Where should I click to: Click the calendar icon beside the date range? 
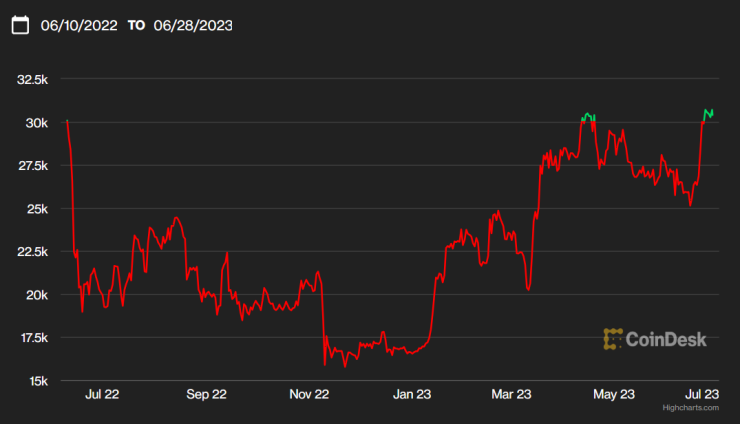click(x=20, y=25)
